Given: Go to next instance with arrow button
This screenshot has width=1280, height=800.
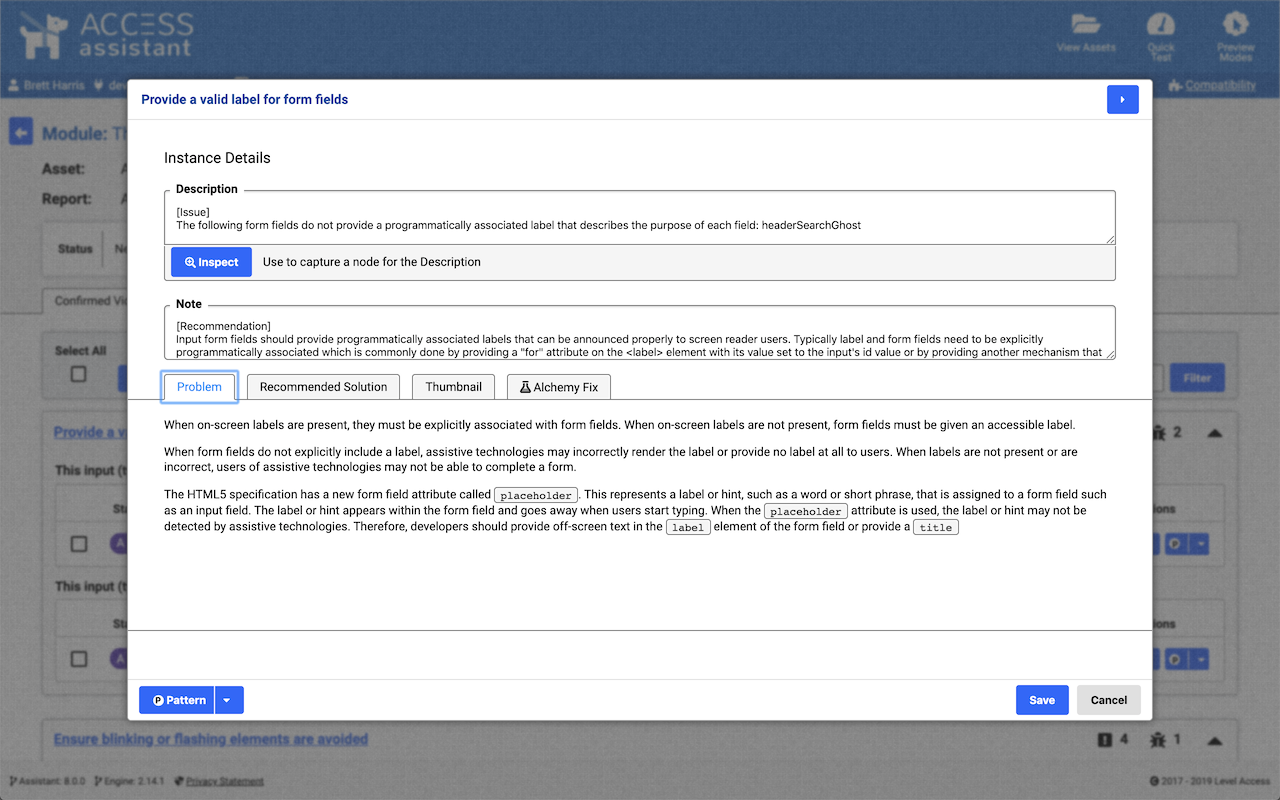Looking at the screenshot, I should coord(1122,99).
